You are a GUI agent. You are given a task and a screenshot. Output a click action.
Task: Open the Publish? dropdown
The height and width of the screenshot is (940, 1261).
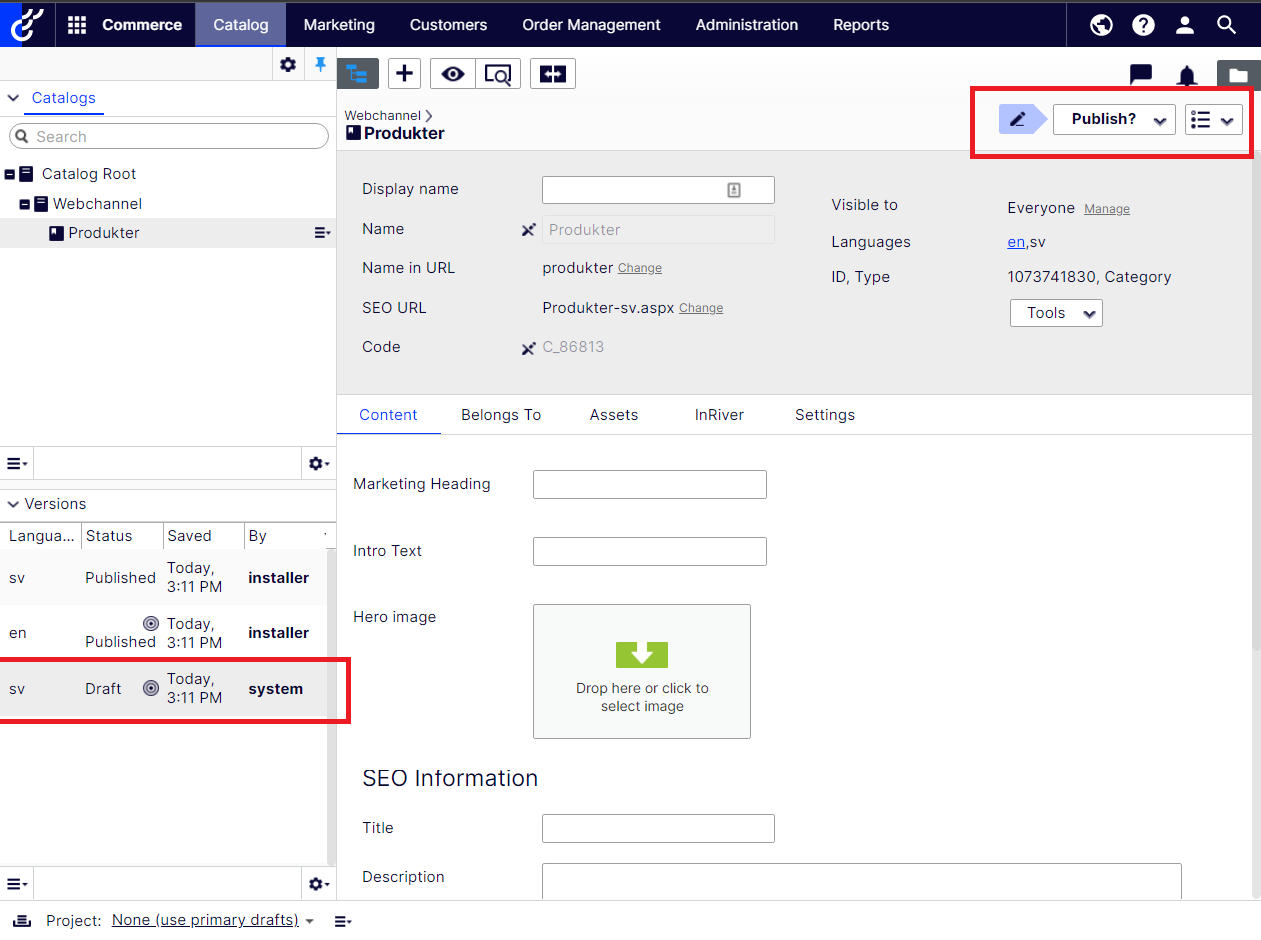click(1114, 119)
